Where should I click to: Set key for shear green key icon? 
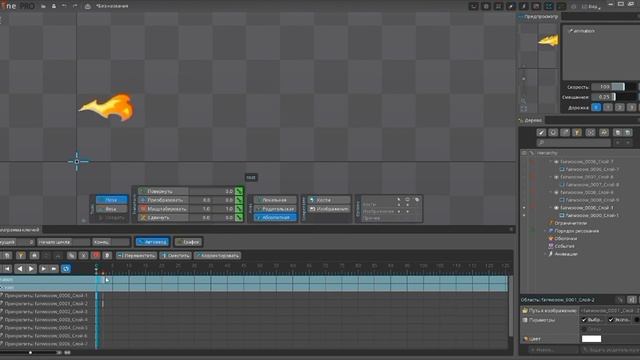239,218
